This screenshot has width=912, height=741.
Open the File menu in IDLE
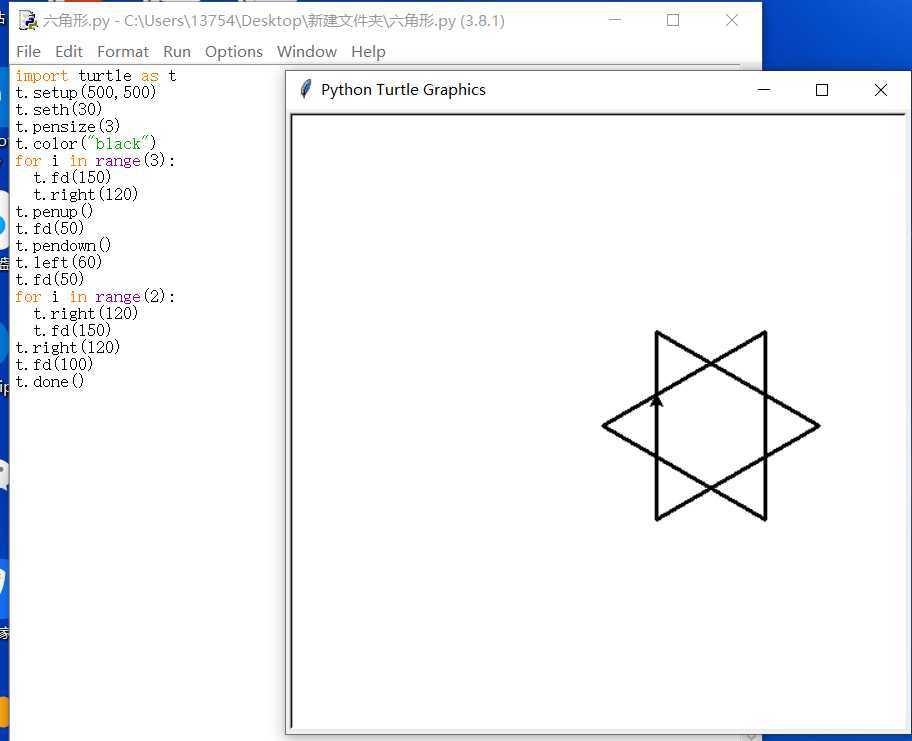[x=28, y=52]
